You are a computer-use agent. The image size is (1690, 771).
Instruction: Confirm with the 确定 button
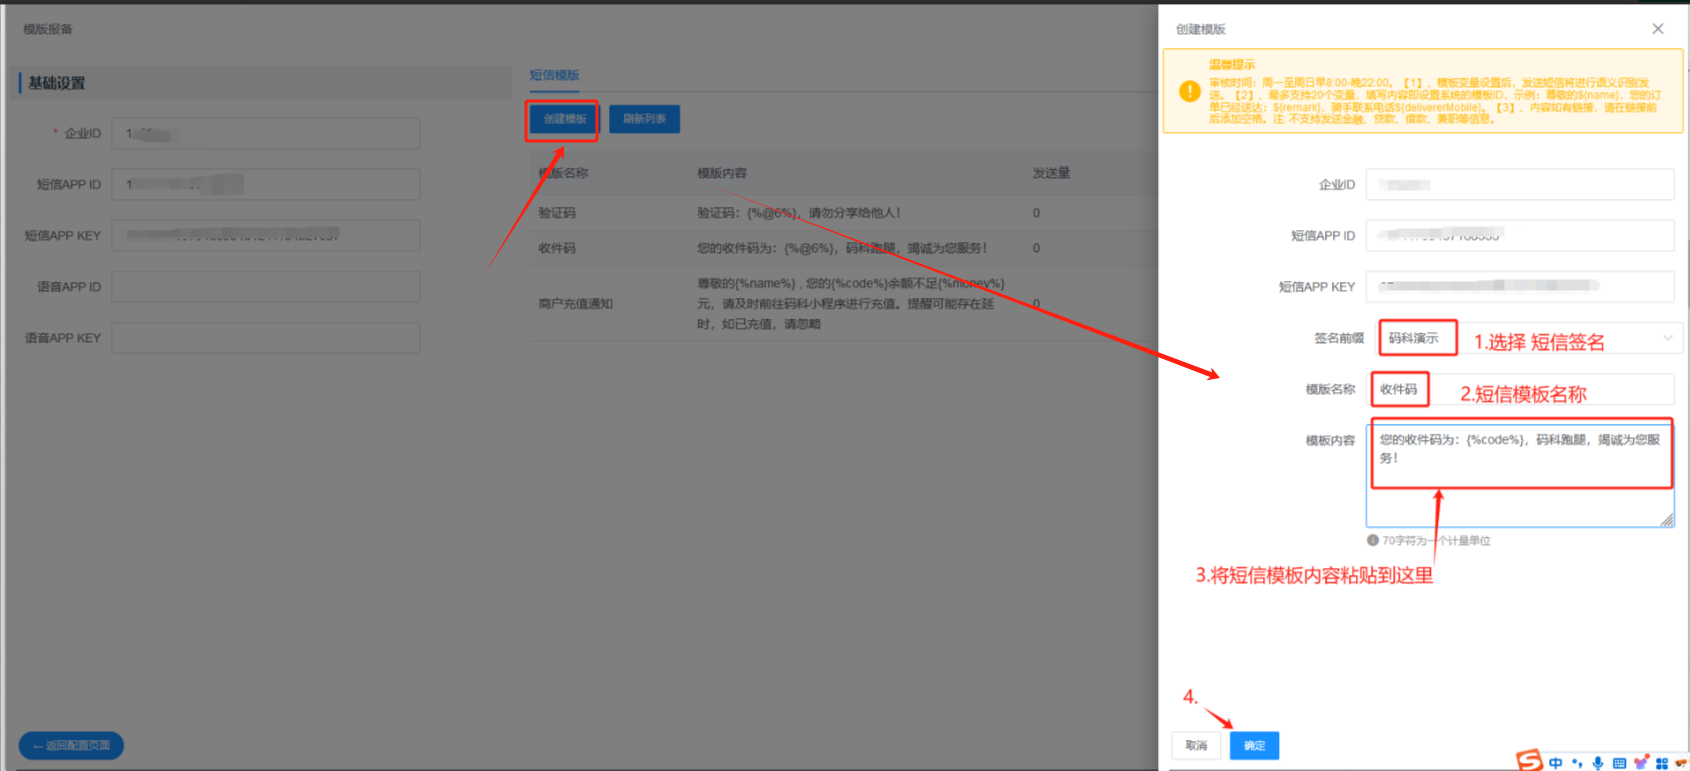1255,745
